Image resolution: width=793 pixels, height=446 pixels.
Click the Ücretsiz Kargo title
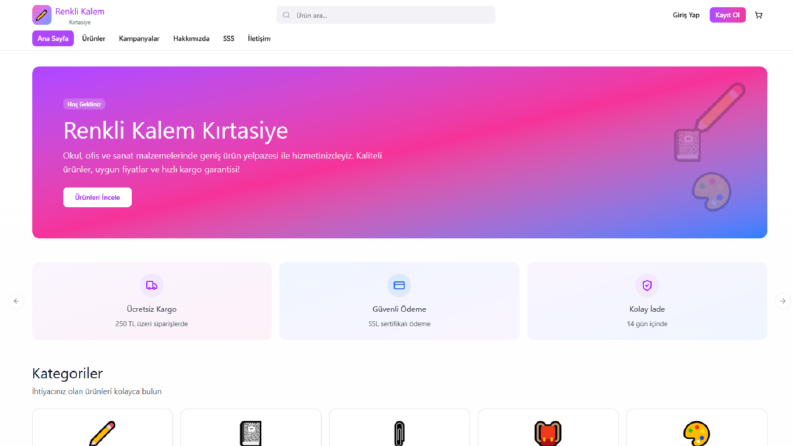152,309
